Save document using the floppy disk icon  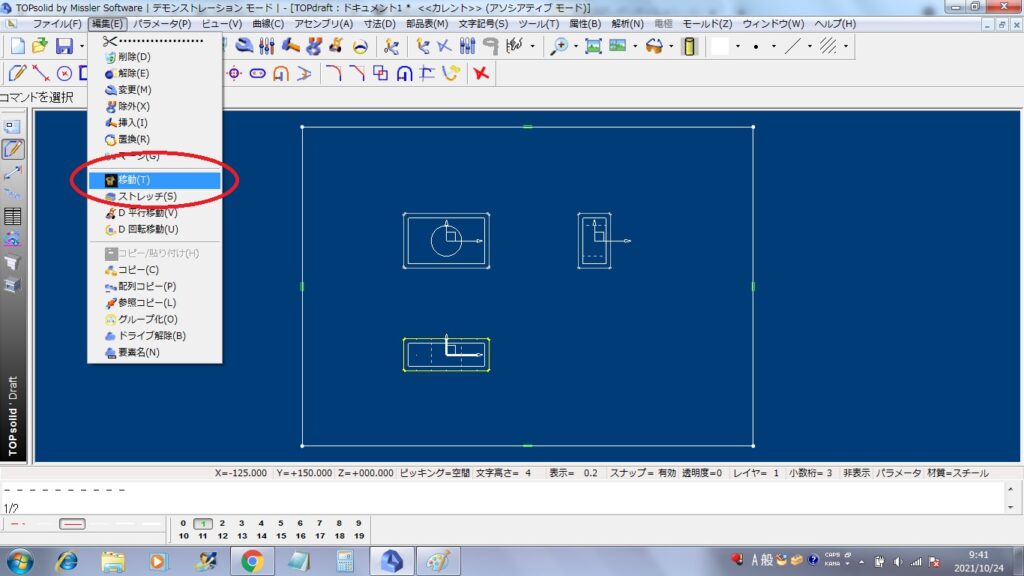[x=64, y=46]
